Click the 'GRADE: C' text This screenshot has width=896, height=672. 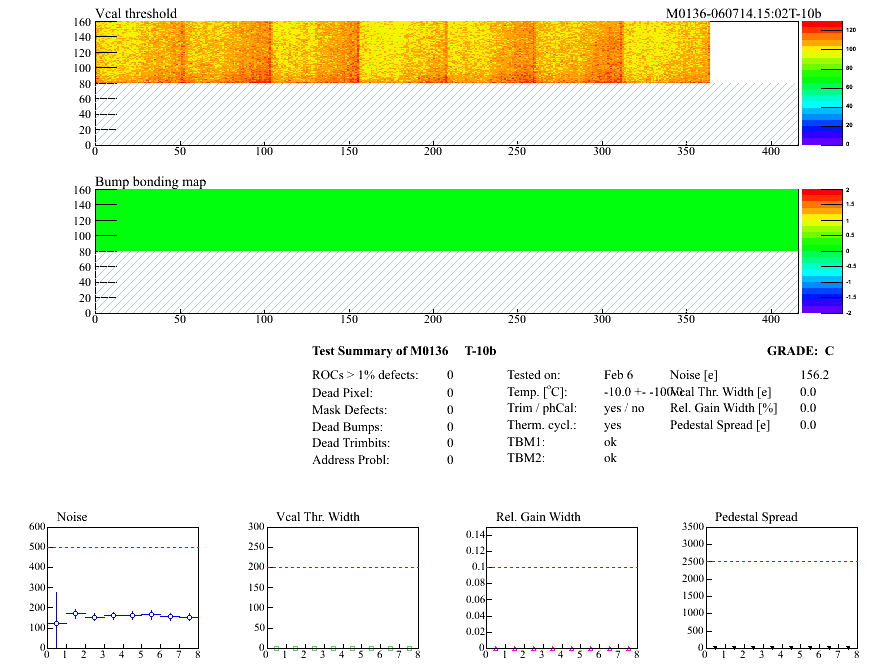tap(800, 351)
